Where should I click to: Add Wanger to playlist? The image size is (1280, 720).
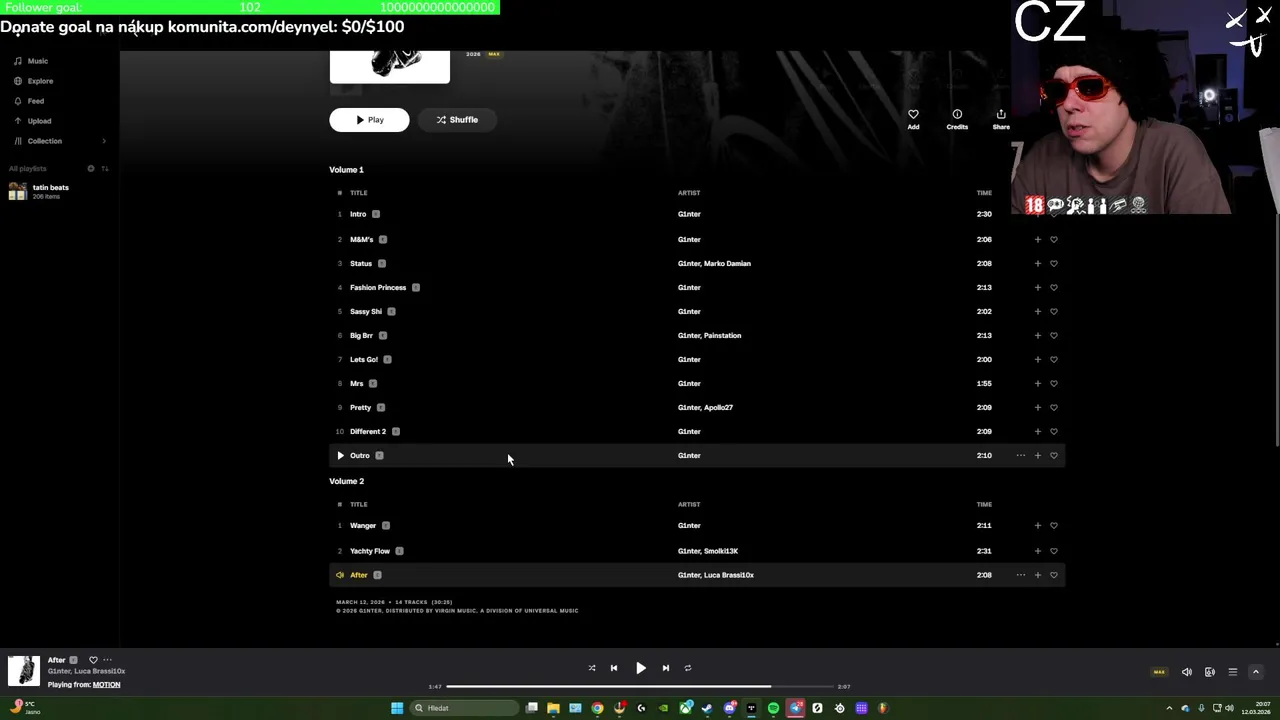(1038, 526)
